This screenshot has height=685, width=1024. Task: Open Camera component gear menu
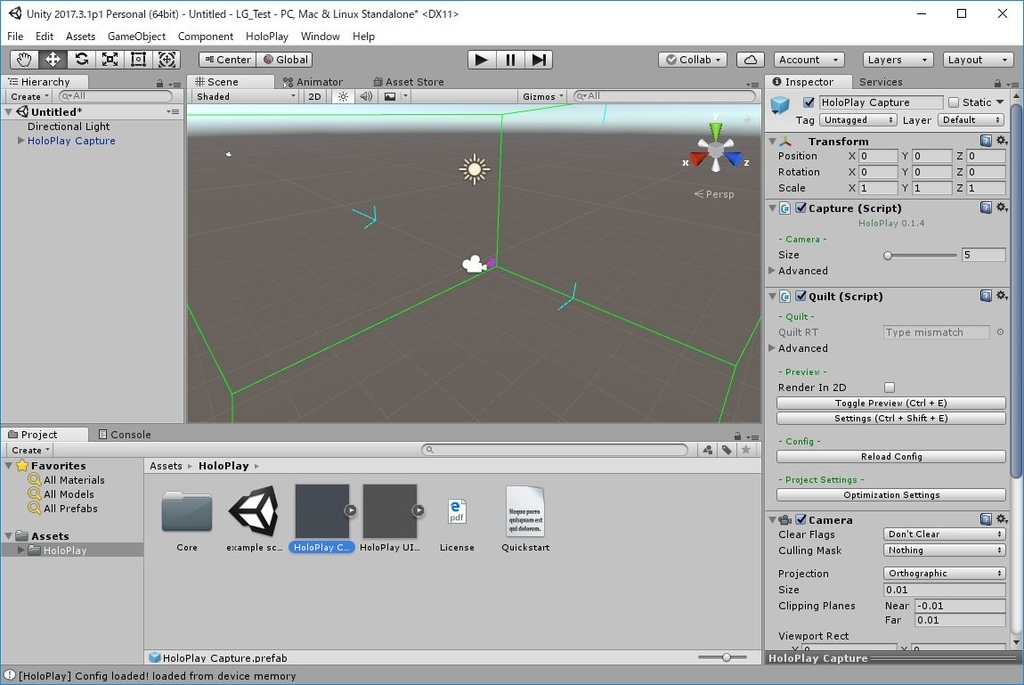coord(1002,519)
